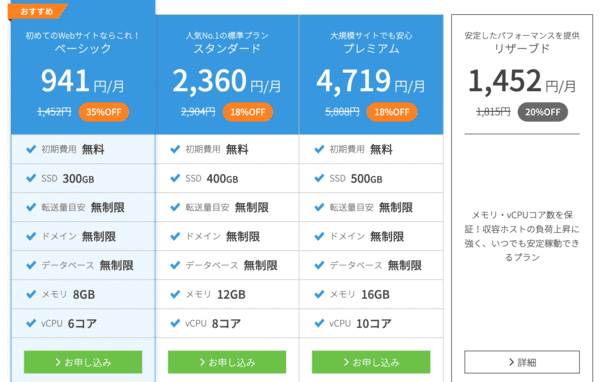Click the gray 20%OFF badge on リザーブド

tap(543, 112)
